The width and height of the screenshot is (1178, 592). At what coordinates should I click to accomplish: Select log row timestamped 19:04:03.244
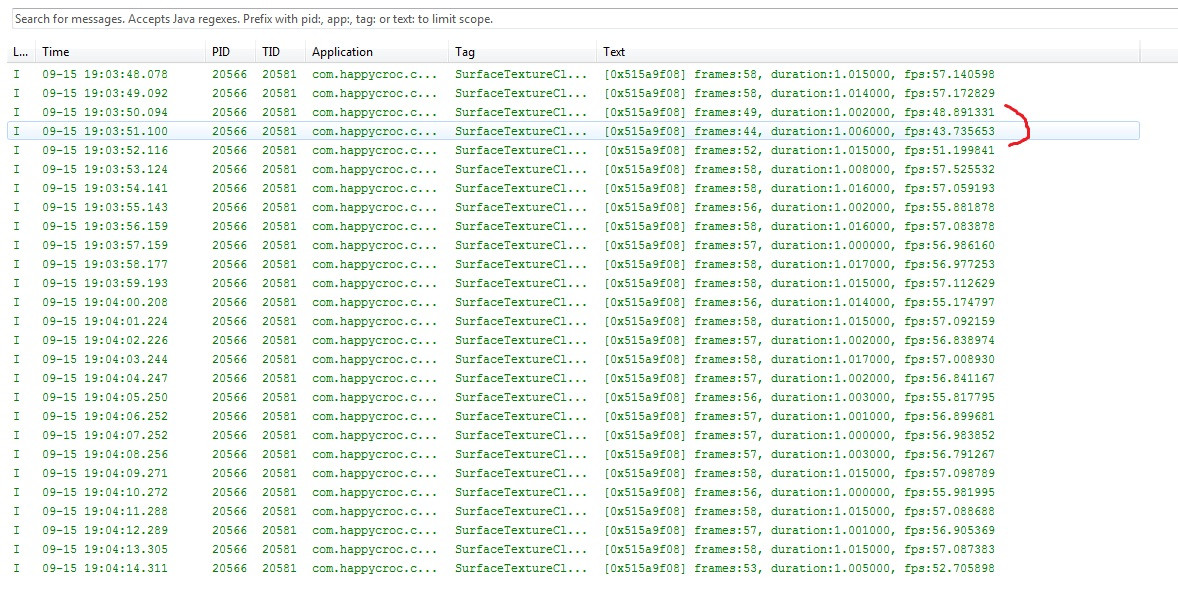[x=574, y=359]
